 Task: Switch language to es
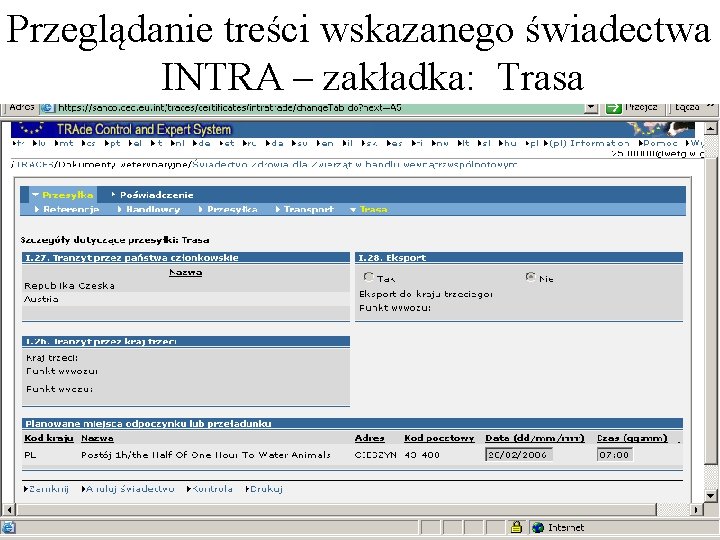pos(394,143)
